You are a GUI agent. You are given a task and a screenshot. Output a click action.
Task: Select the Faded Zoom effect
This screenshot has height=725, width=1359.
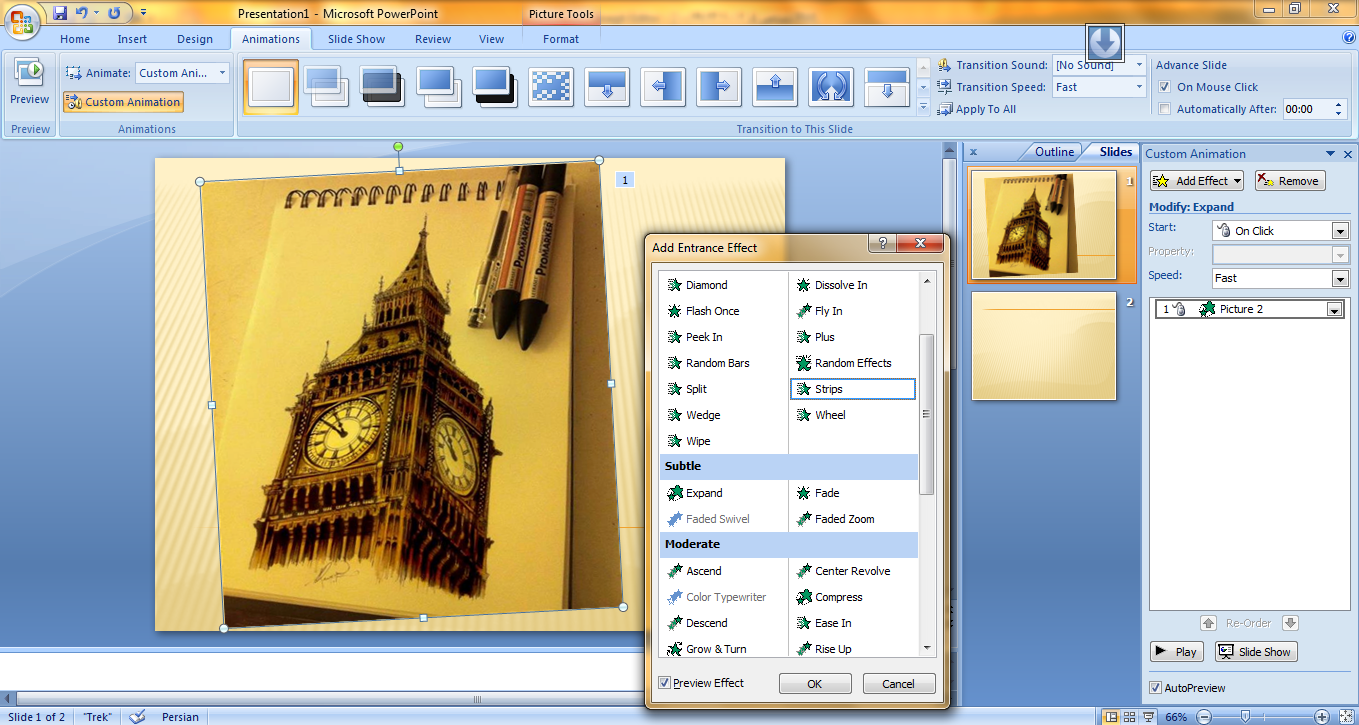coord(843,519)
